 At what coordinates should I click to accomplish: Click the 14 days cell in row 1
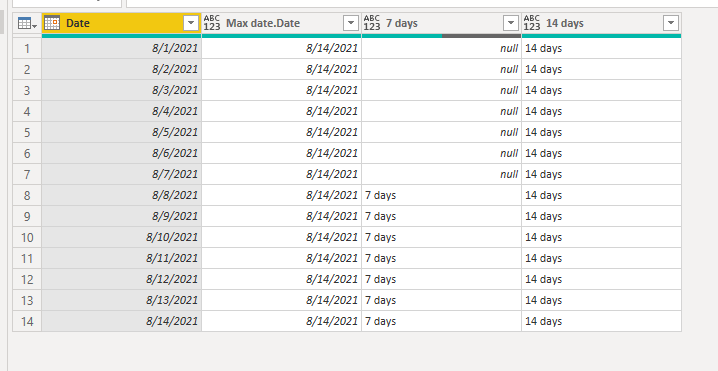(601, 48)
